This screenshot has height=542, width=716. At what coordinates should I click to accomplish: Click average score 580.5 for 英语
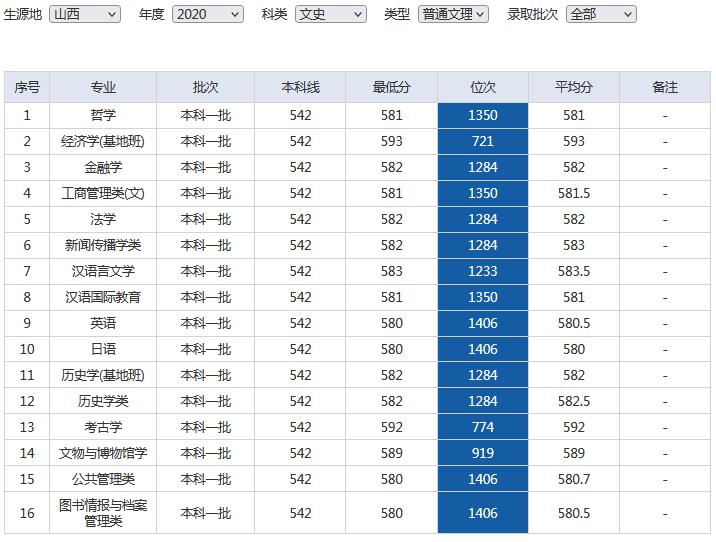(574, 324)
